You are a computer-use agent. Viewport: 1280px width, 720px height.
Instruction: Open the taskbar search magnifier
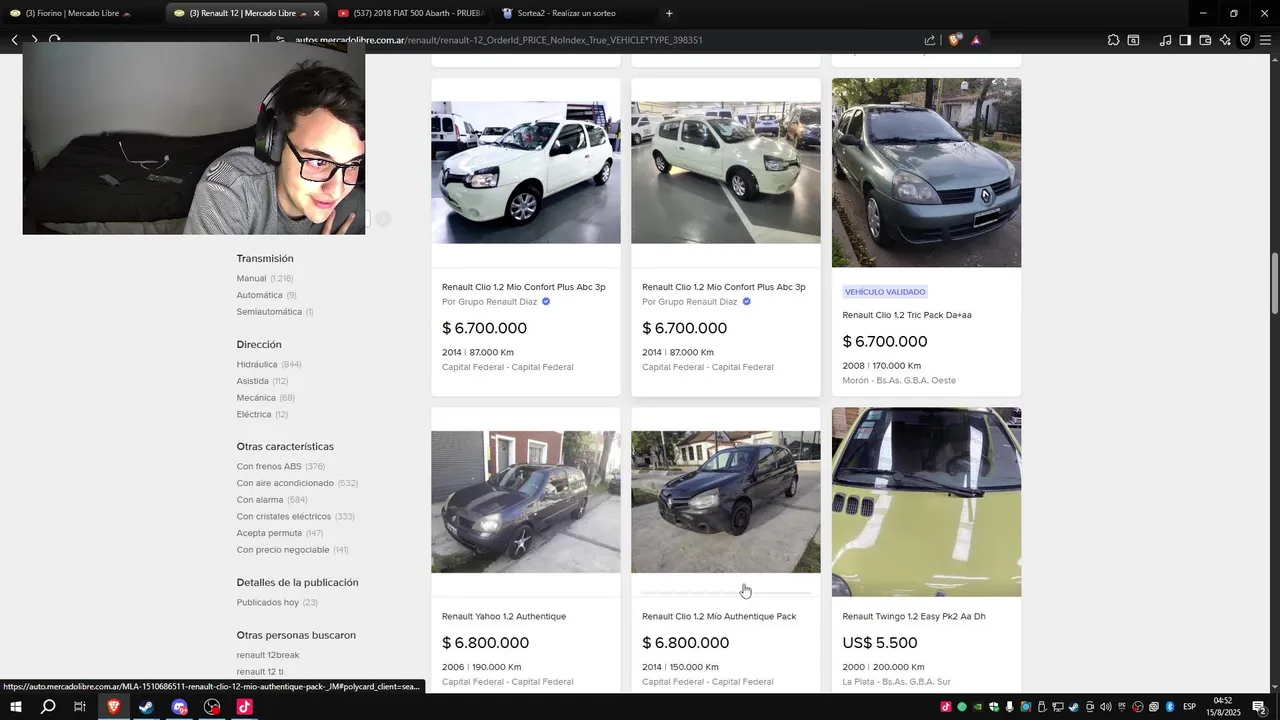48,707
